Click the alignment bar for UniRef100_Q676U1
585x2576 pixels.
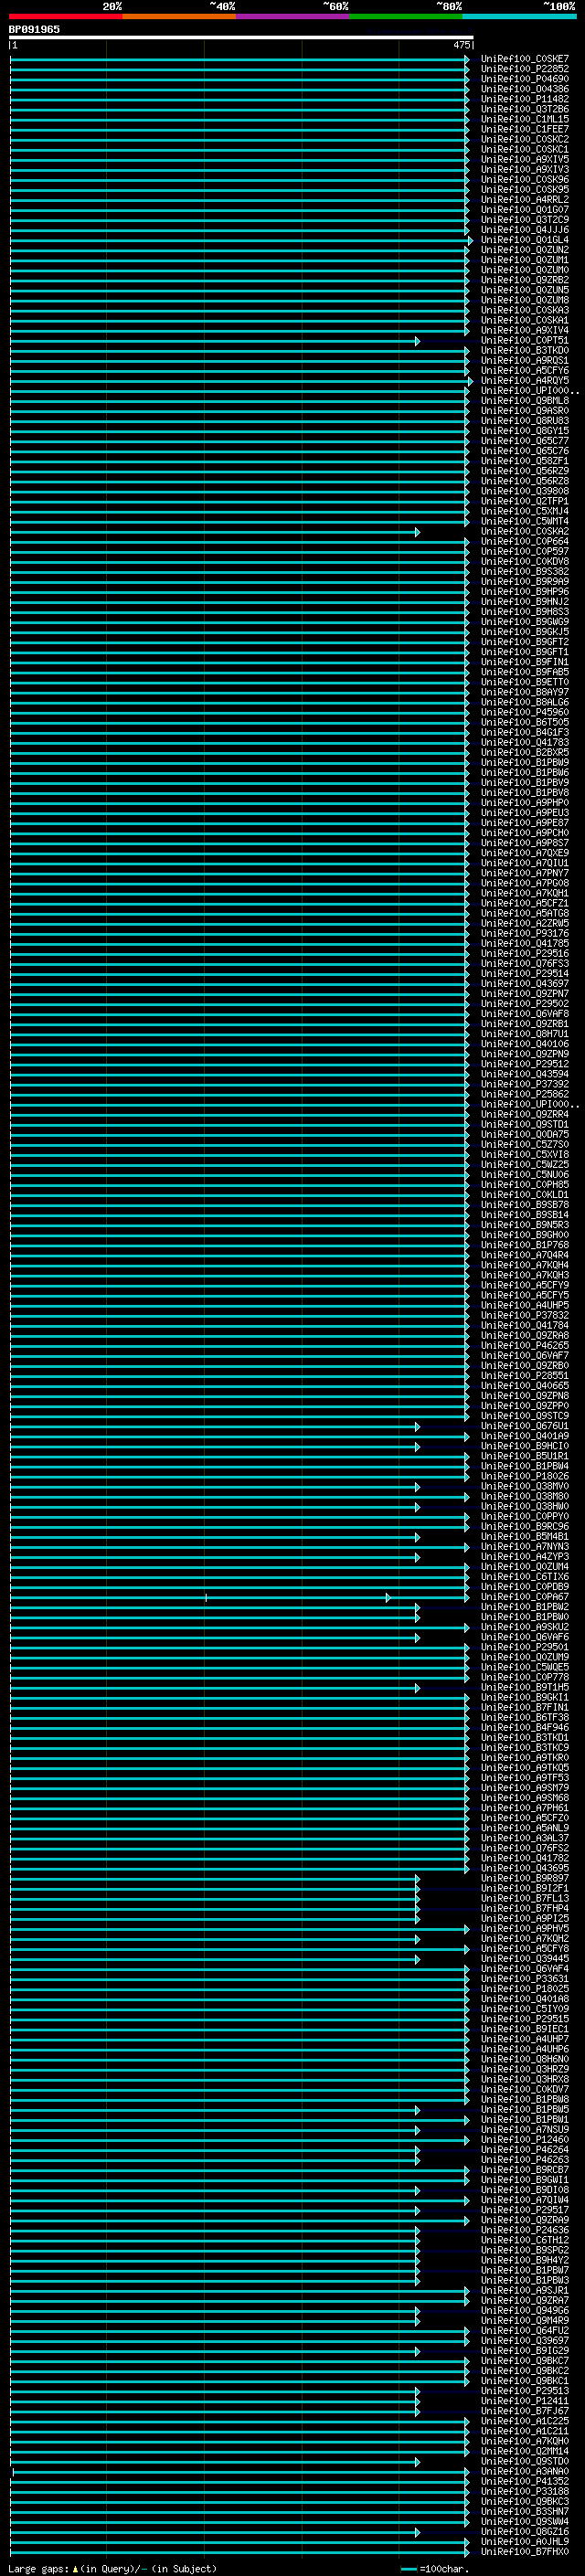pos(215,1426)
